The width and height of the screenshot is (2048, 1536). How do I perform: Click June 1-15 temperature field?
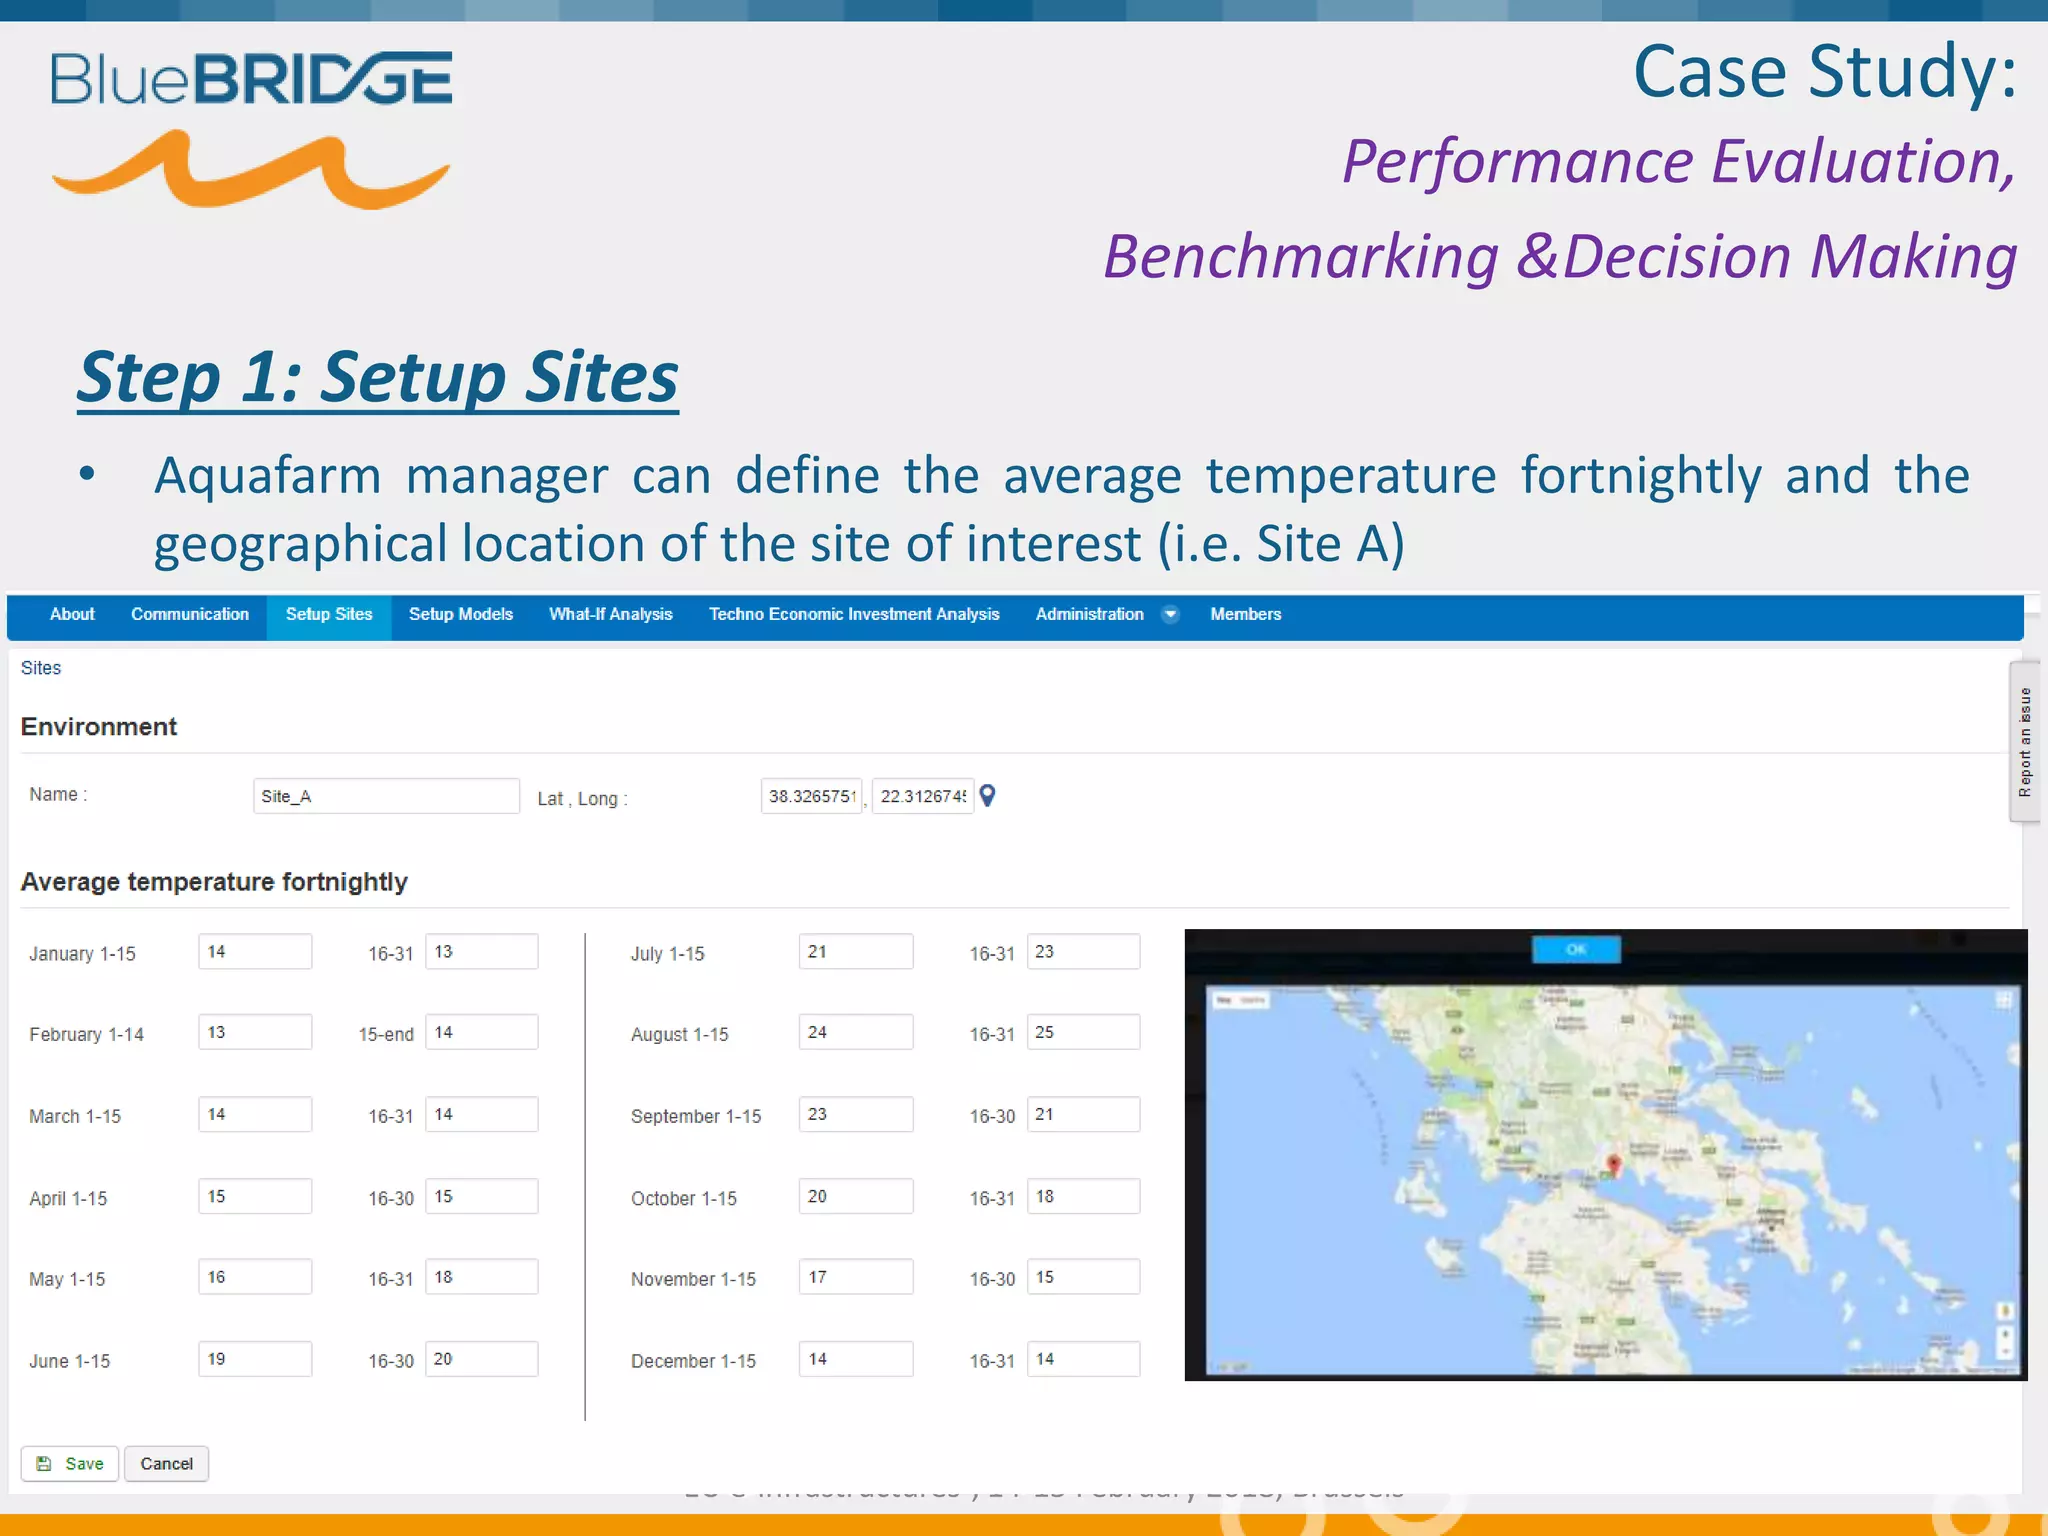click(x=255, y=1359)
